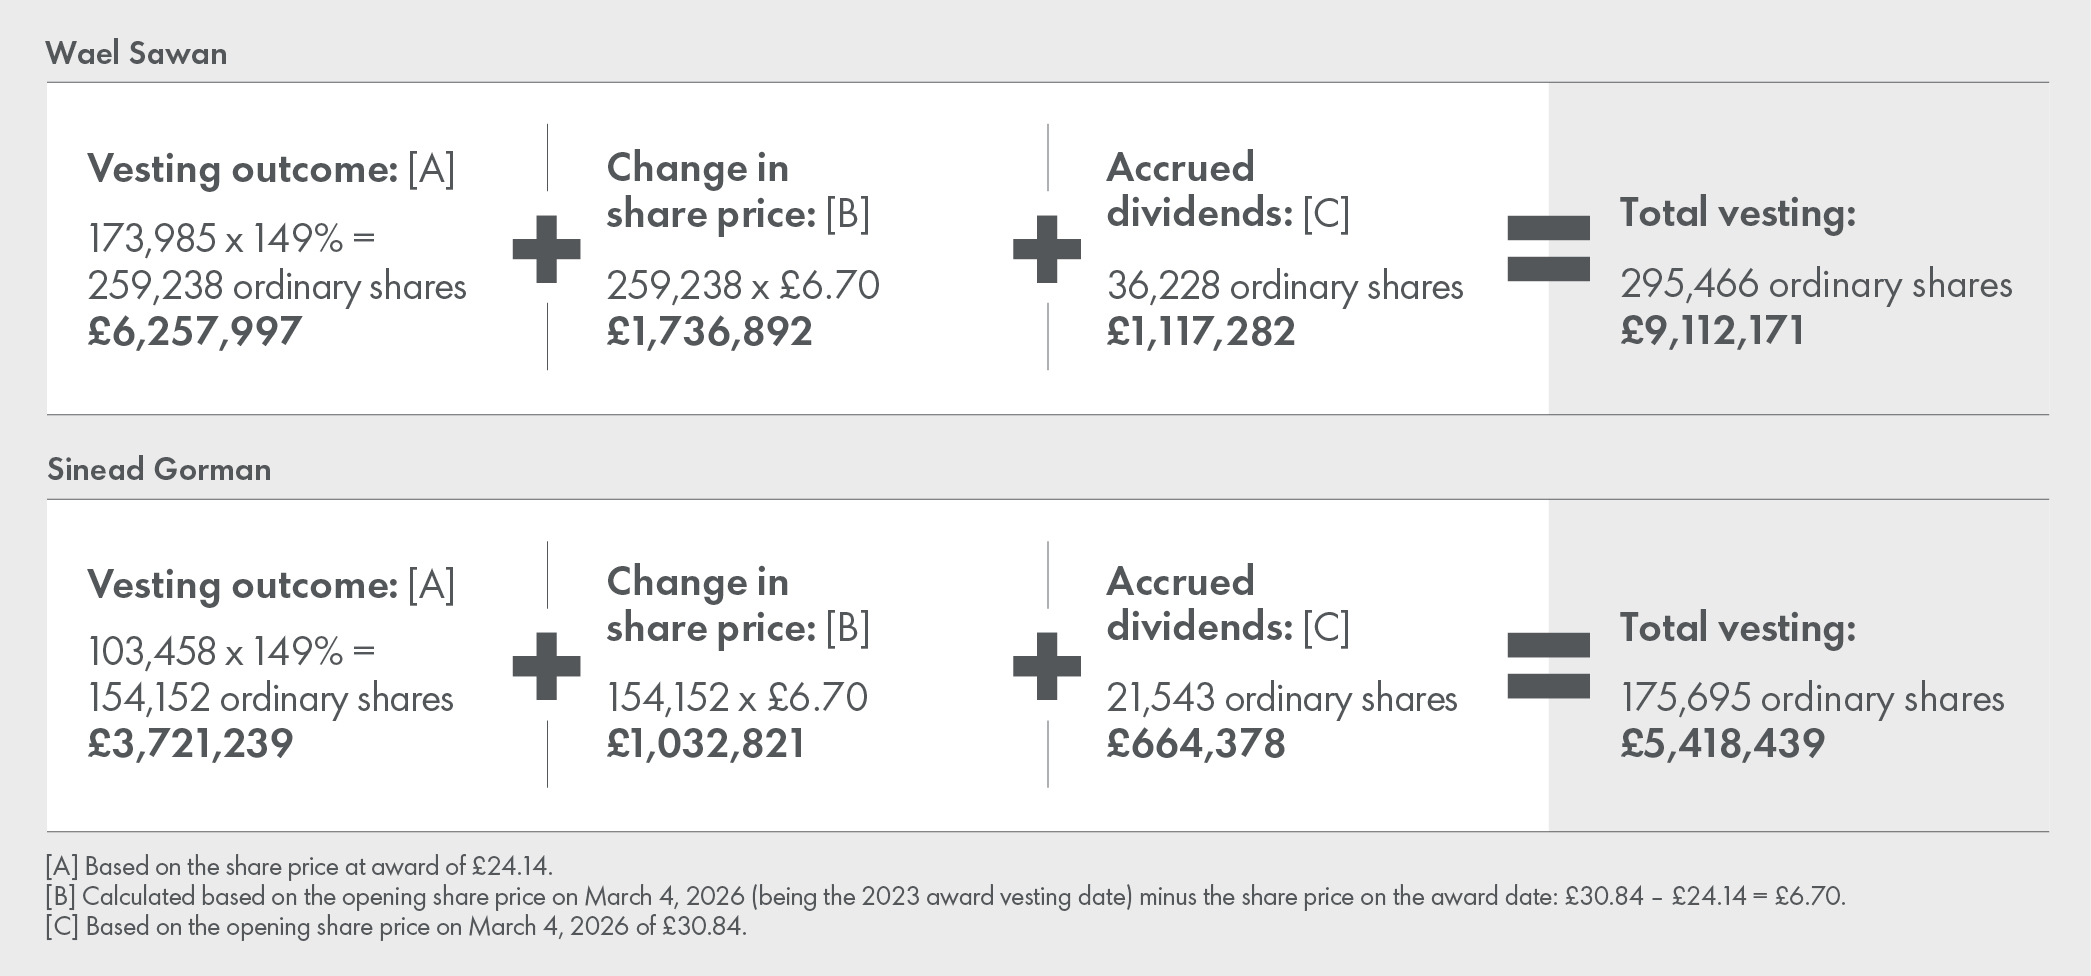
Task: Click the first plus sign in Sinead Gorman row
Action: (x=546, y=665)
